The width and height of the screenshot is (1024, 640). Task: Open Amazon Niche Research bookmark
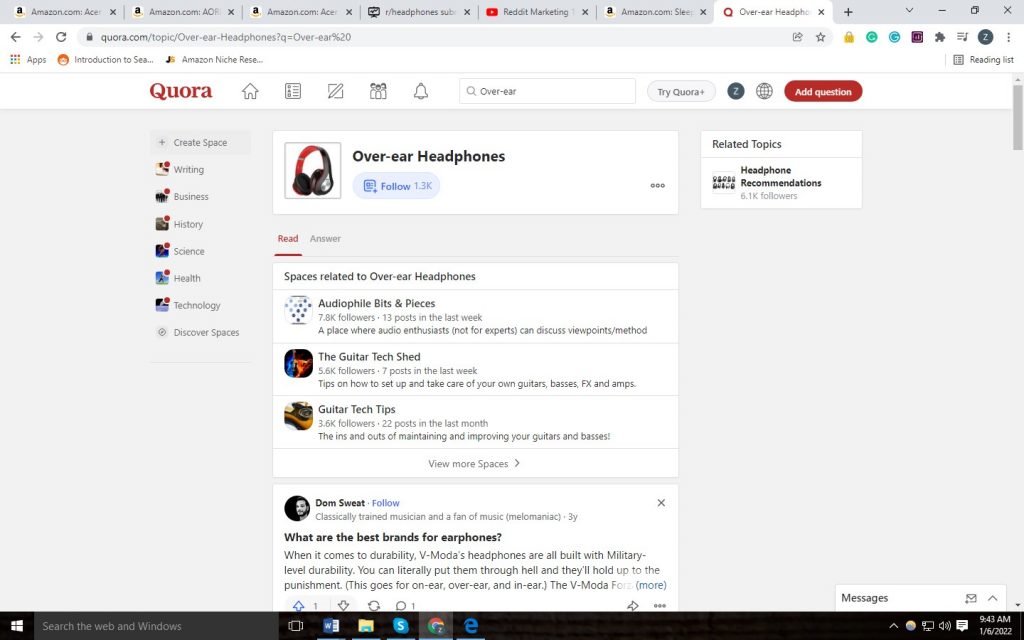(214, 59)
